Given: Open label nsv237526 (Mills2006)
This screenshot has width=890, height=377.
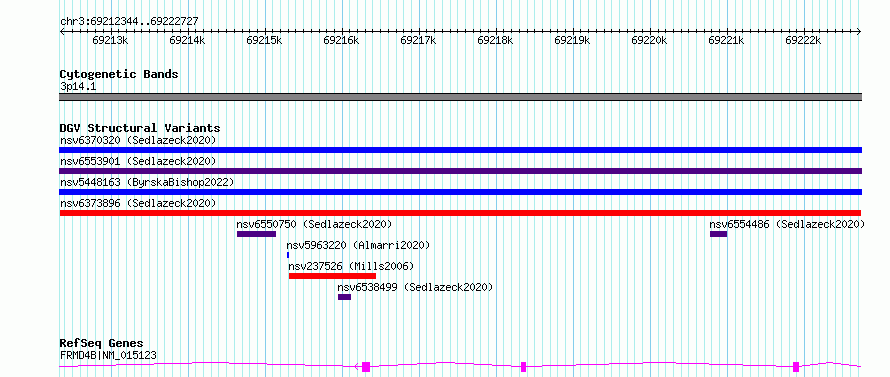Looking at the screenshot, I should pyautogui.click(x=351, y=266).
